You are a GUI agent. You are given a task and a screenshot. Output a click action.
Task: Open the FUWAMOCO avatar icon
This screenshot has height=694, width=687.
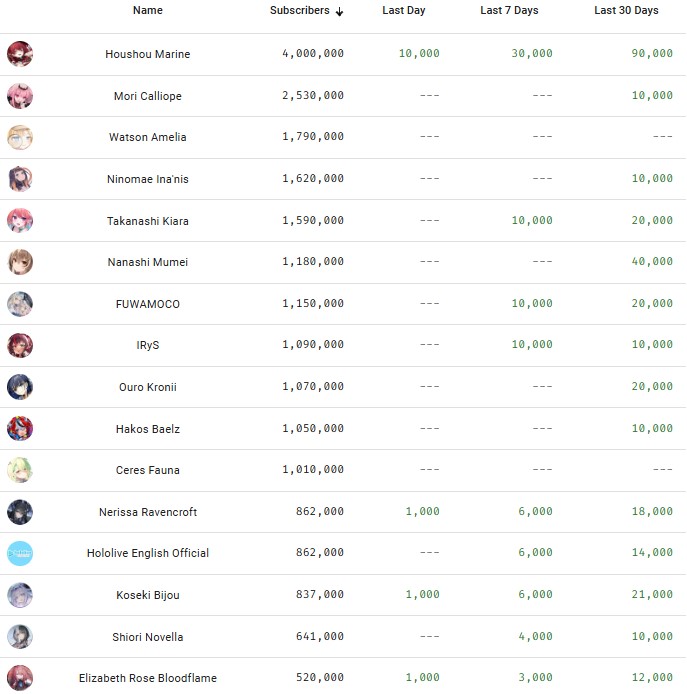(20, 304)
